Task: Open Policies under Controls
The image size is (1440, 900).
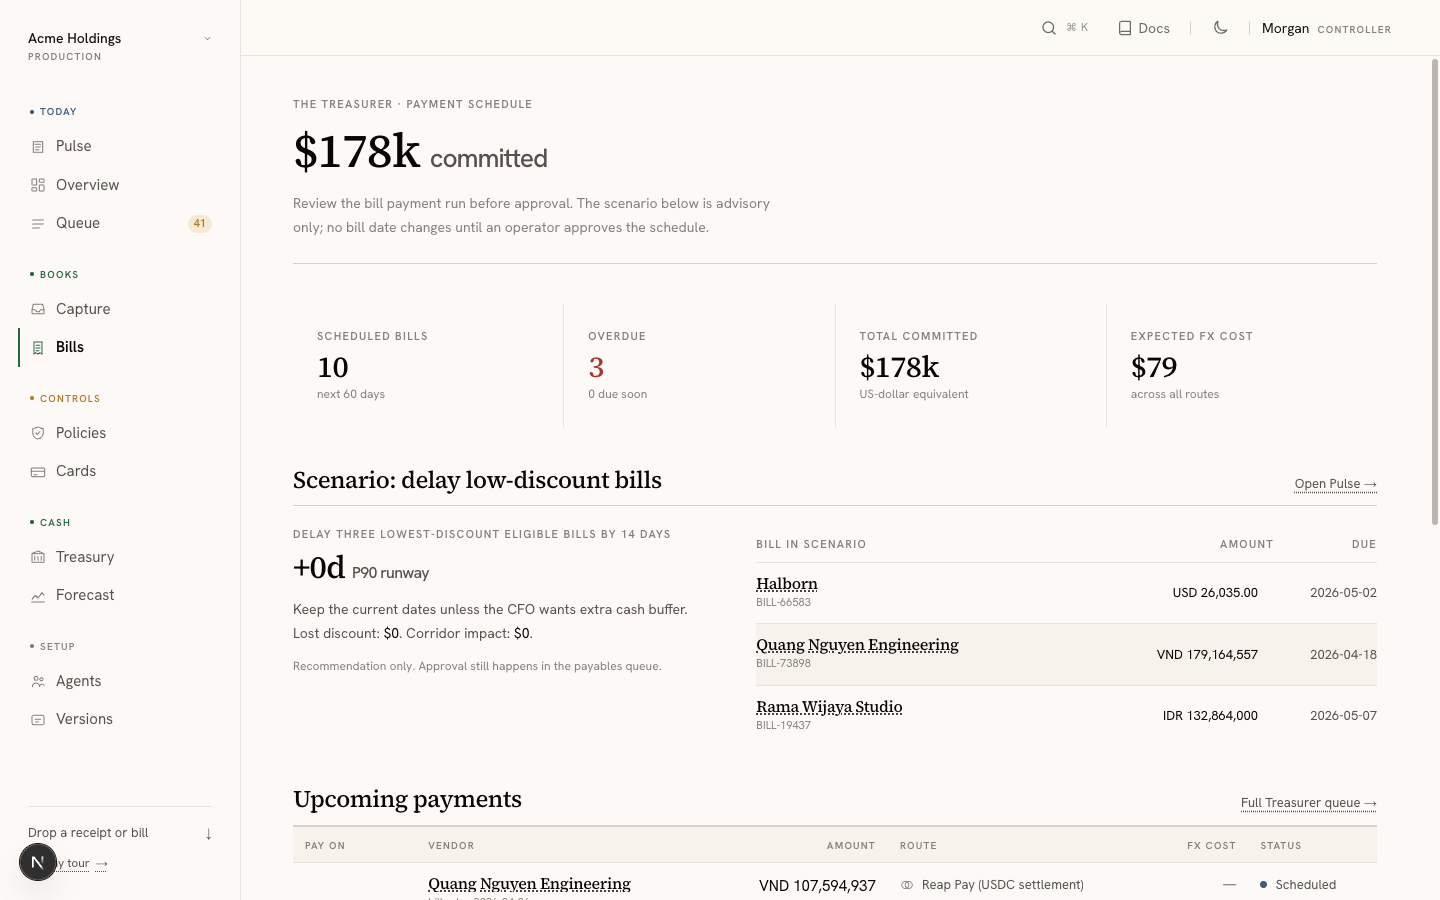Action: tap(120, 433)
